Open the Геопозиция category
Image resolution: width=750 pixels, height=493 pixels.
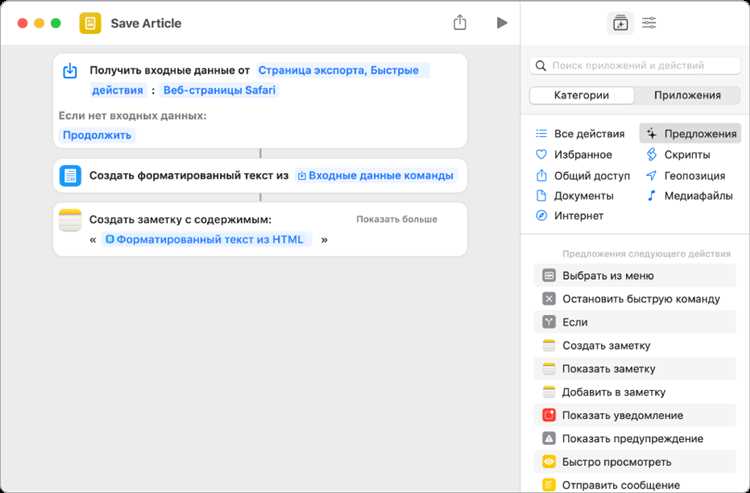coord(685,175)
